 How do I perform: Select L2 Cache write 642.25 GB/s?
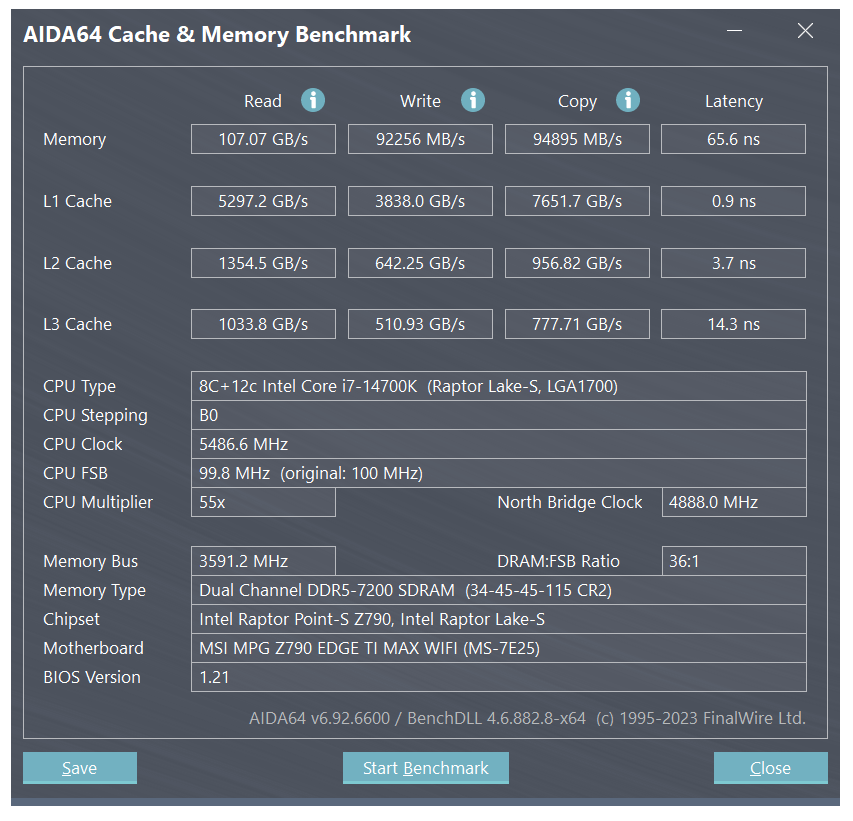click(x=421, y=263)
